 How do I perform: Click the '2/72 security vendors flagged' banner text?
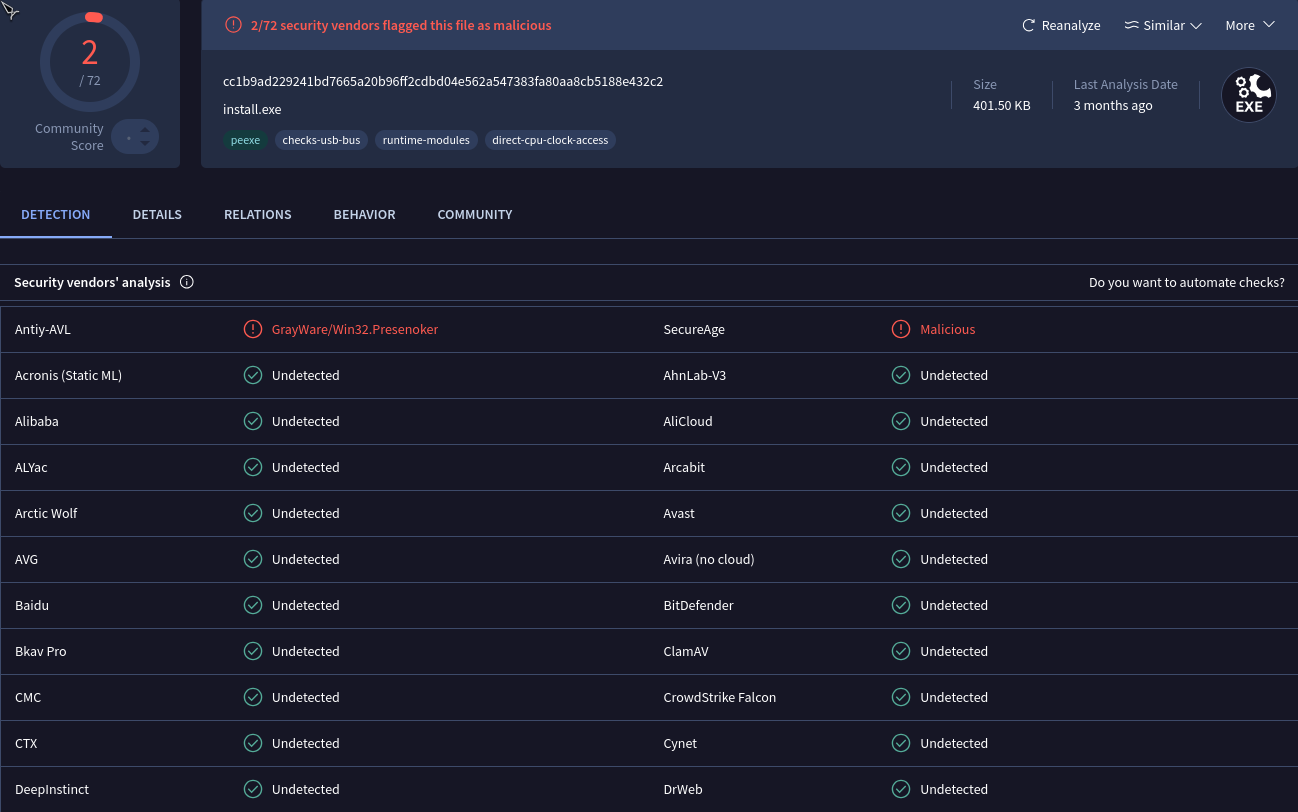coord(401,25)
